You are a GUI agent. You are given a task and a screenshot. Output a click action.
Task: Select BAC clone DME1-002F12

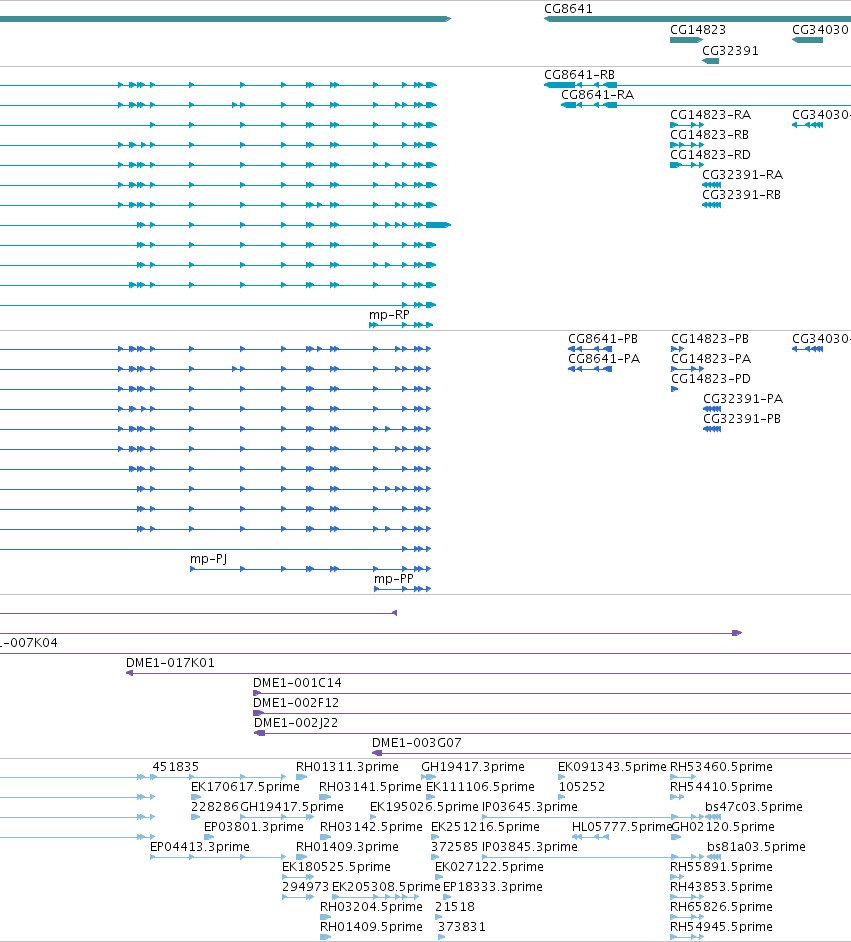tap(296, 703)
